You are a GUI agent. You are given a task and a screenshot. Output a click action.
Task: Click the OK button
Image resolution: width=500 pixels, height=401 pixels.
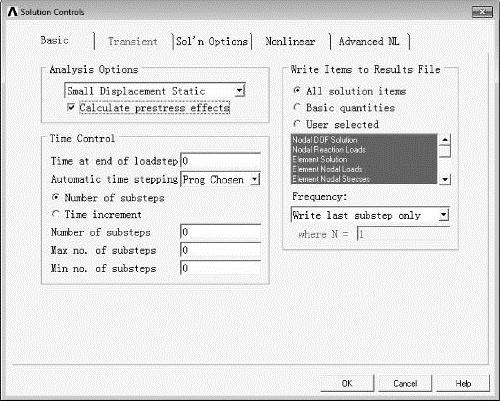tap(347, 383)
